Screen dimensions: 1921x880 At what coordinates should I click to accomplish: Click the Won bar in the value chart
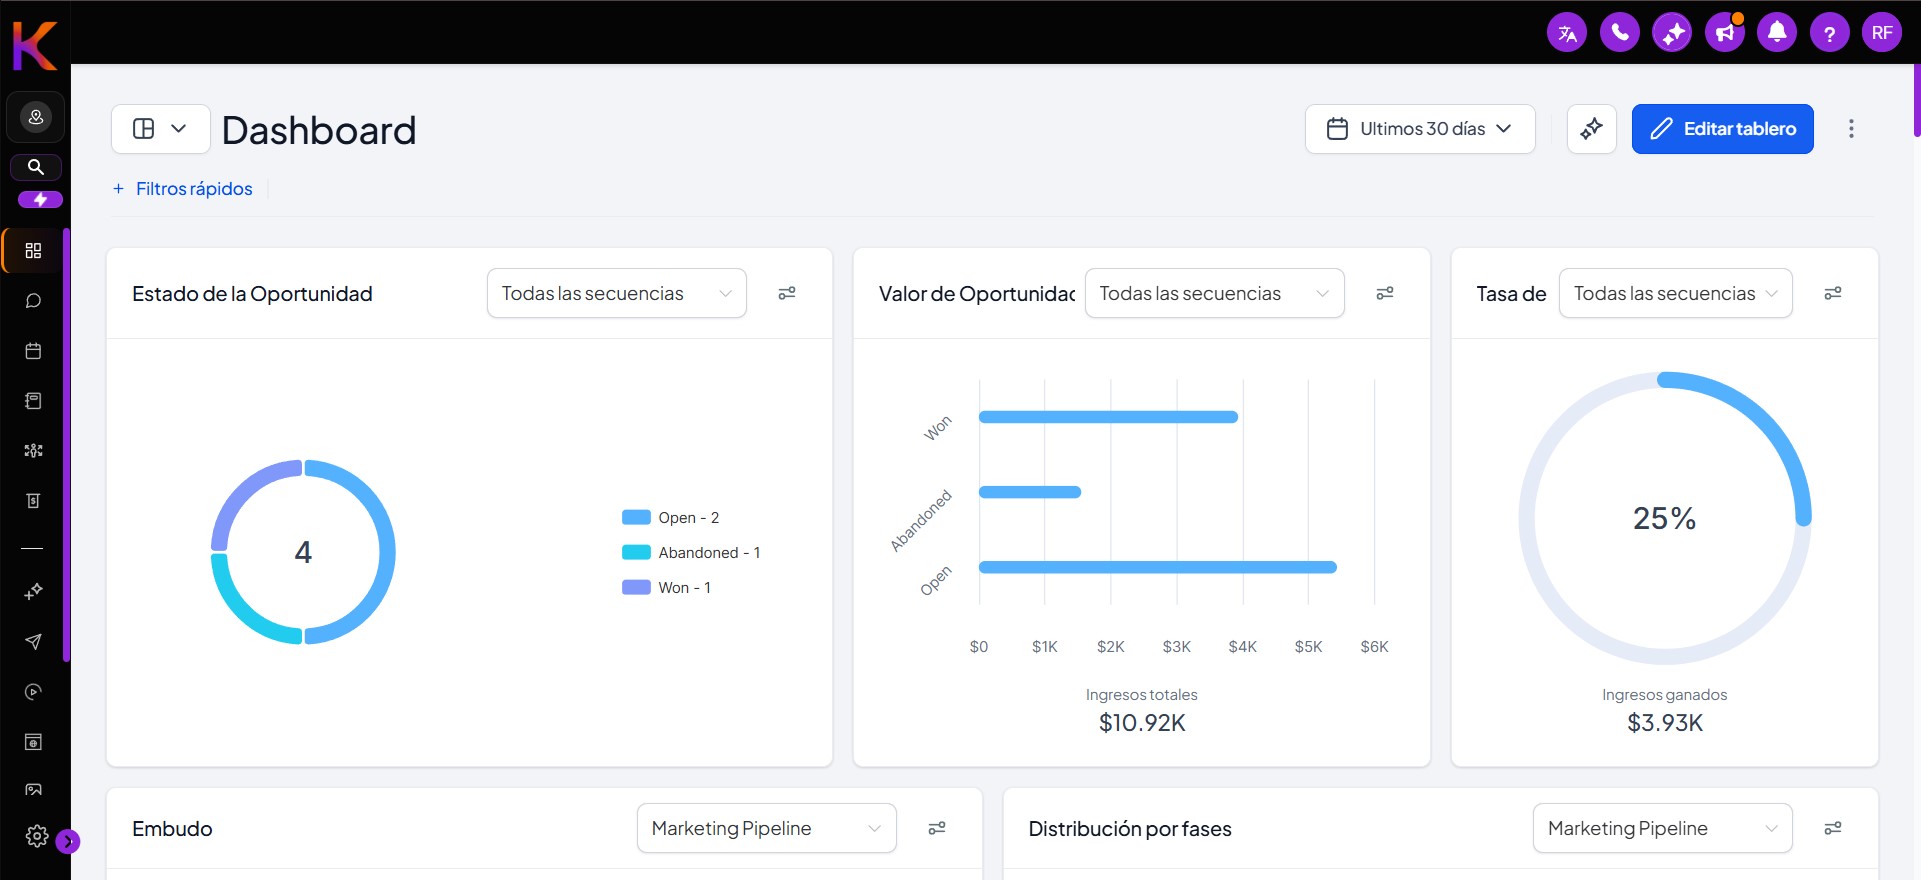point(1108,417)
